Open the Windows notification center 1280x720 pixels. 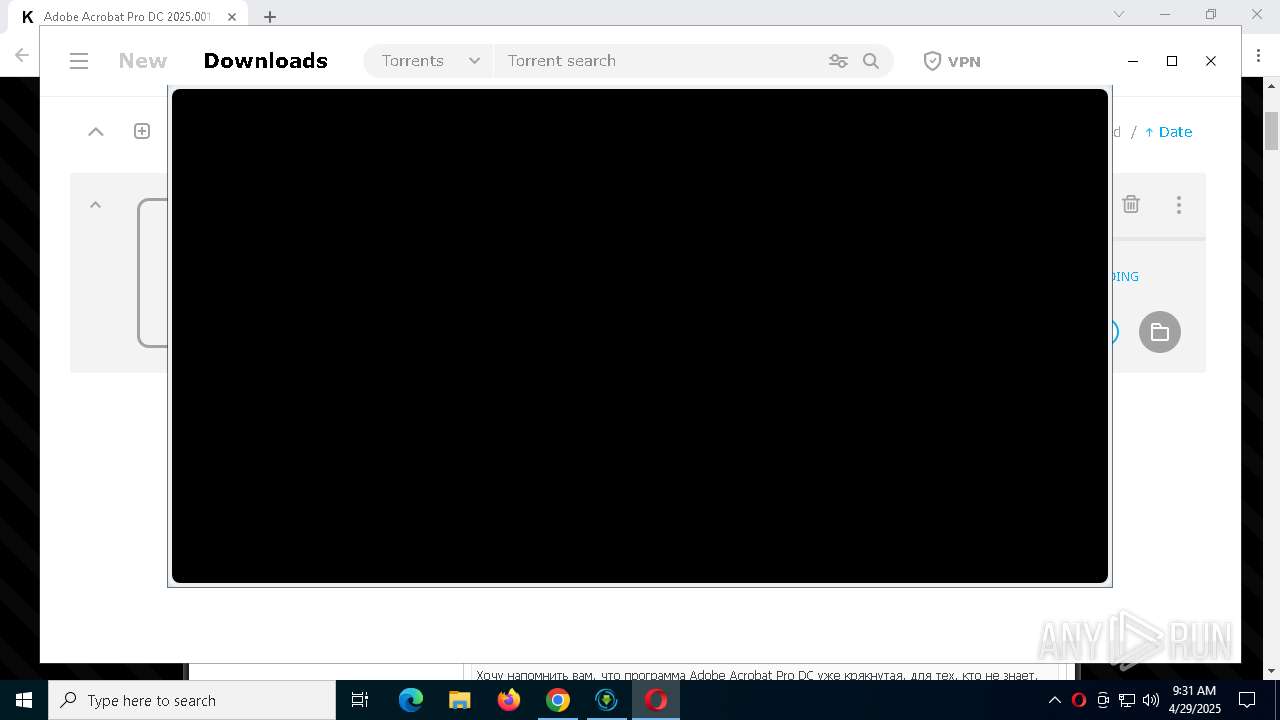(x=1247, y=700)
